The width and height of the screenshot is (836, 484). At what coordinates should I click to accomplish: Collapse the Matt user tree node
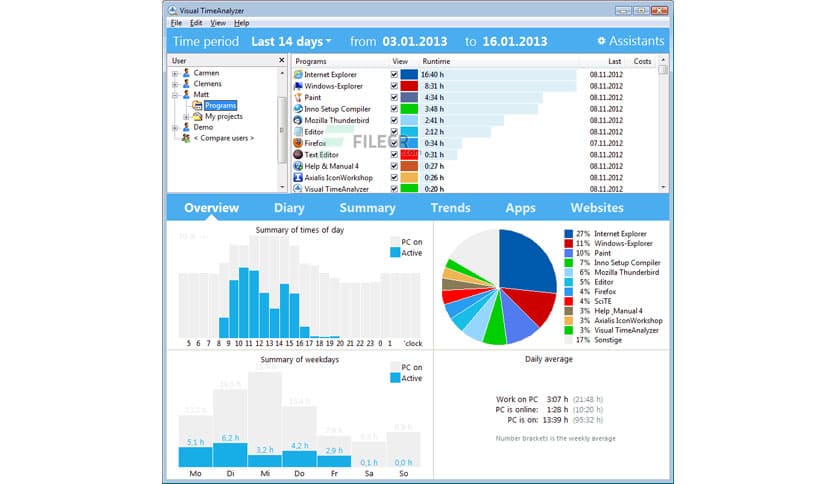pyautogui.click(x=175, y=95)
